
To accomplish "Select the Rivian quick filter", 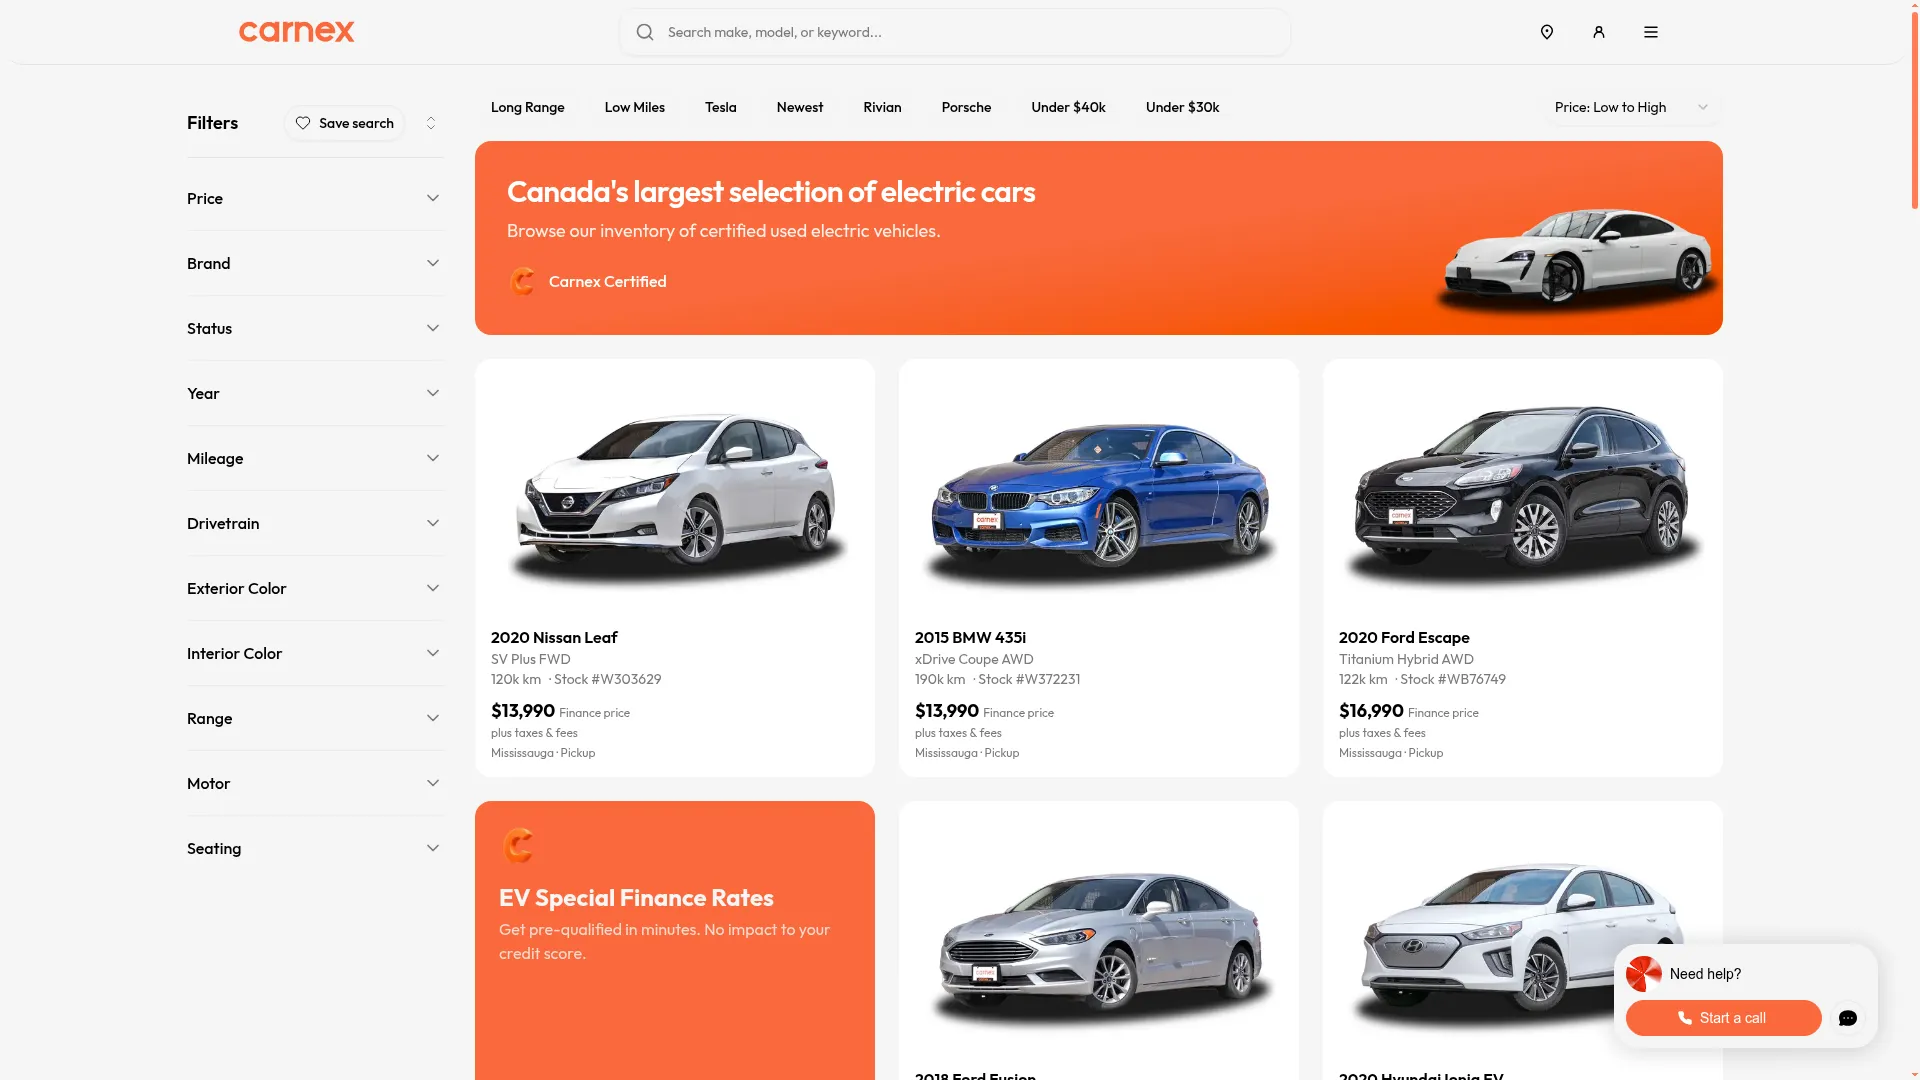I will click(882, 107).
